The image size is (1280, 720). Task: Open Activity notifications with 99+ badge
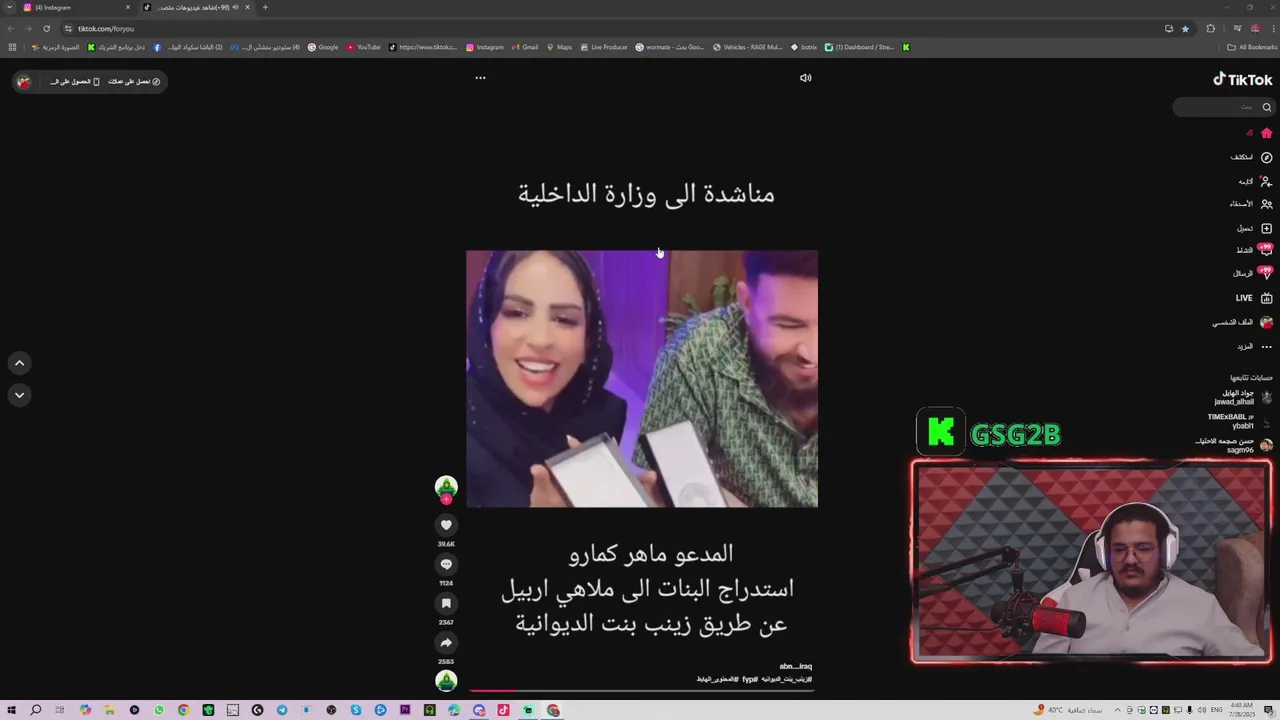coord(1254,250)
